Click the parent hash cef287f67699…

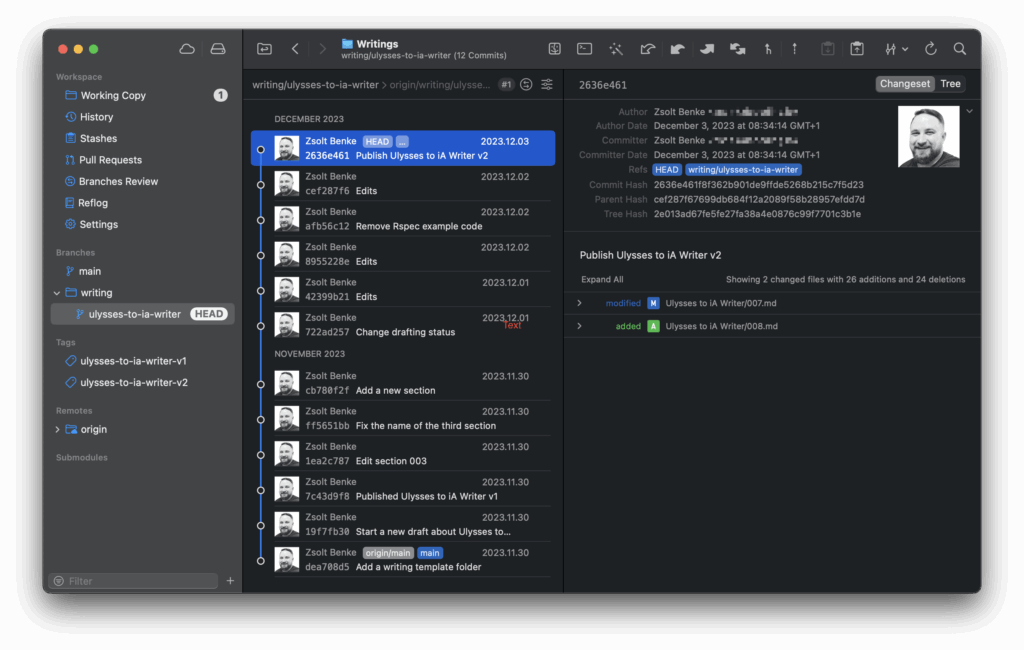pyautogui.click(x=759, y=199)
